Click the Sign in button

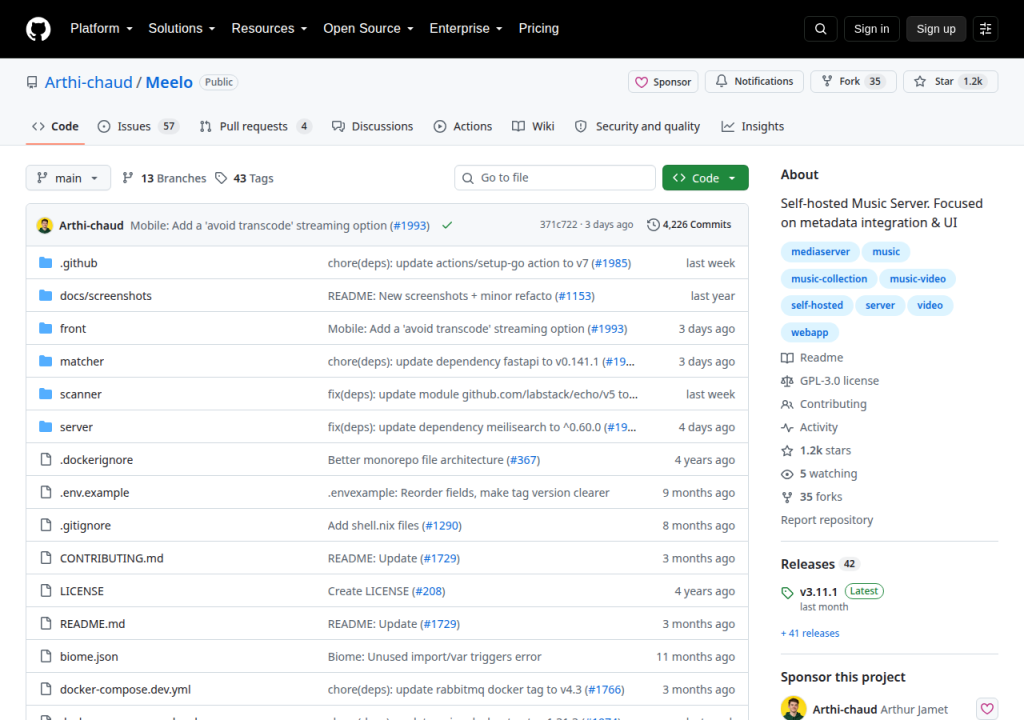point(871,29)
